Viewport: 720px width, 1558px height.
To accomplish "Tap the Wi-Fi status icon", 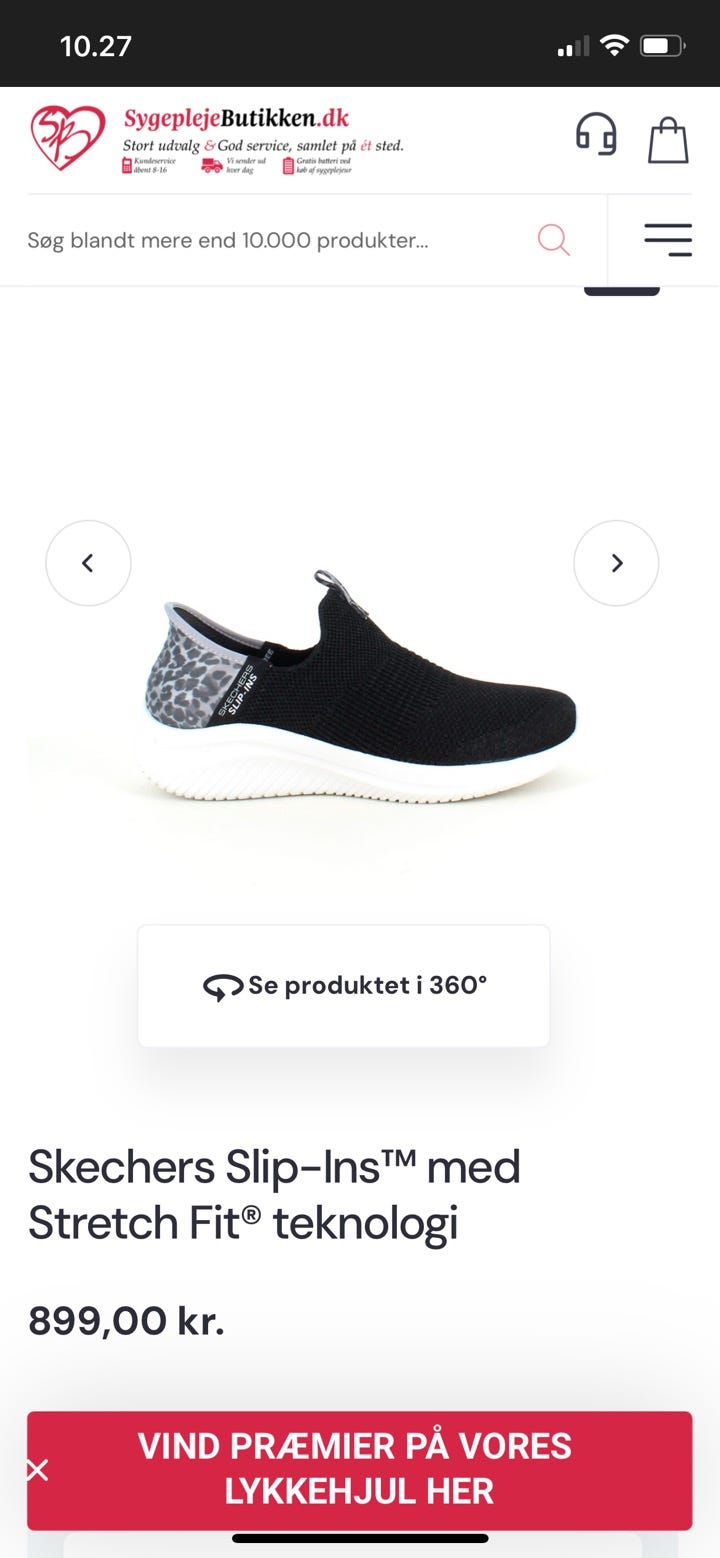I will [614, 46].
